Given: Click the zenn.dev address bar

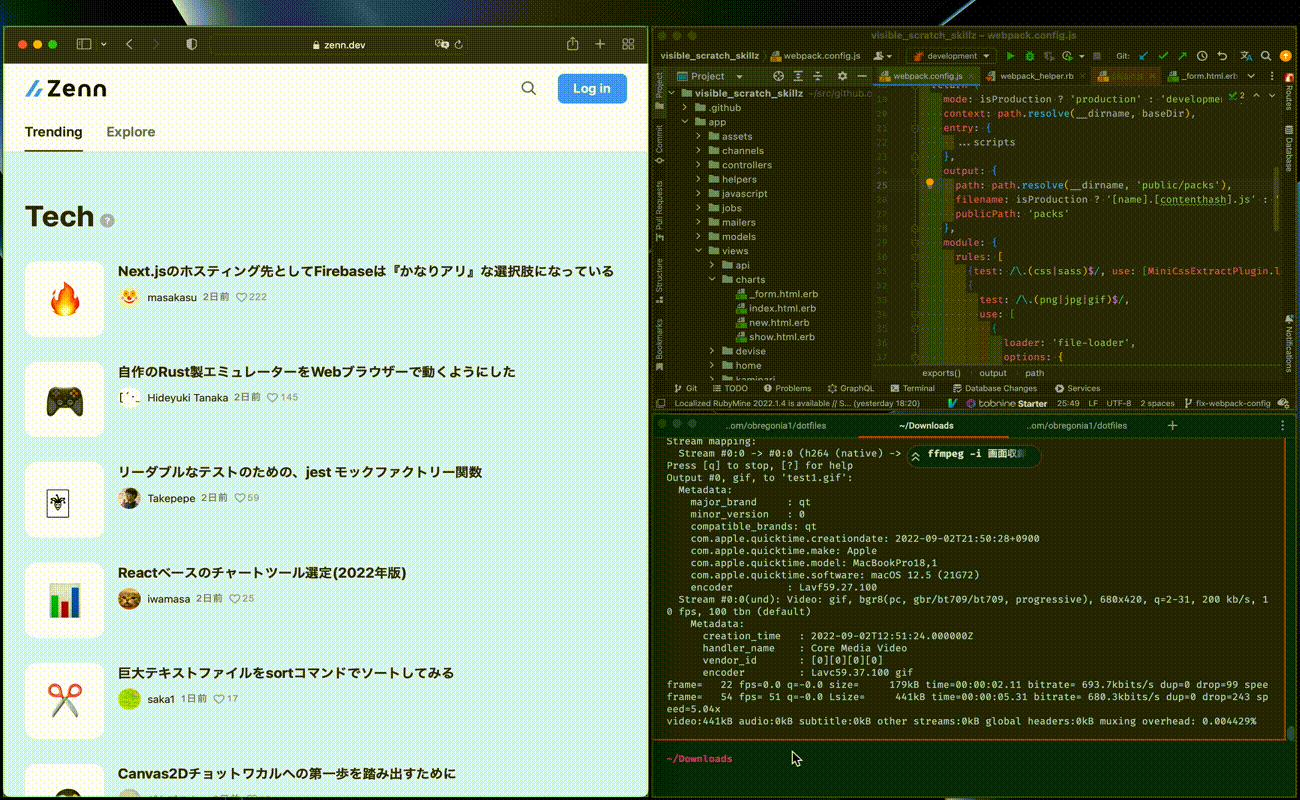Looking at the screenshot, I should [x=338, y=44].
